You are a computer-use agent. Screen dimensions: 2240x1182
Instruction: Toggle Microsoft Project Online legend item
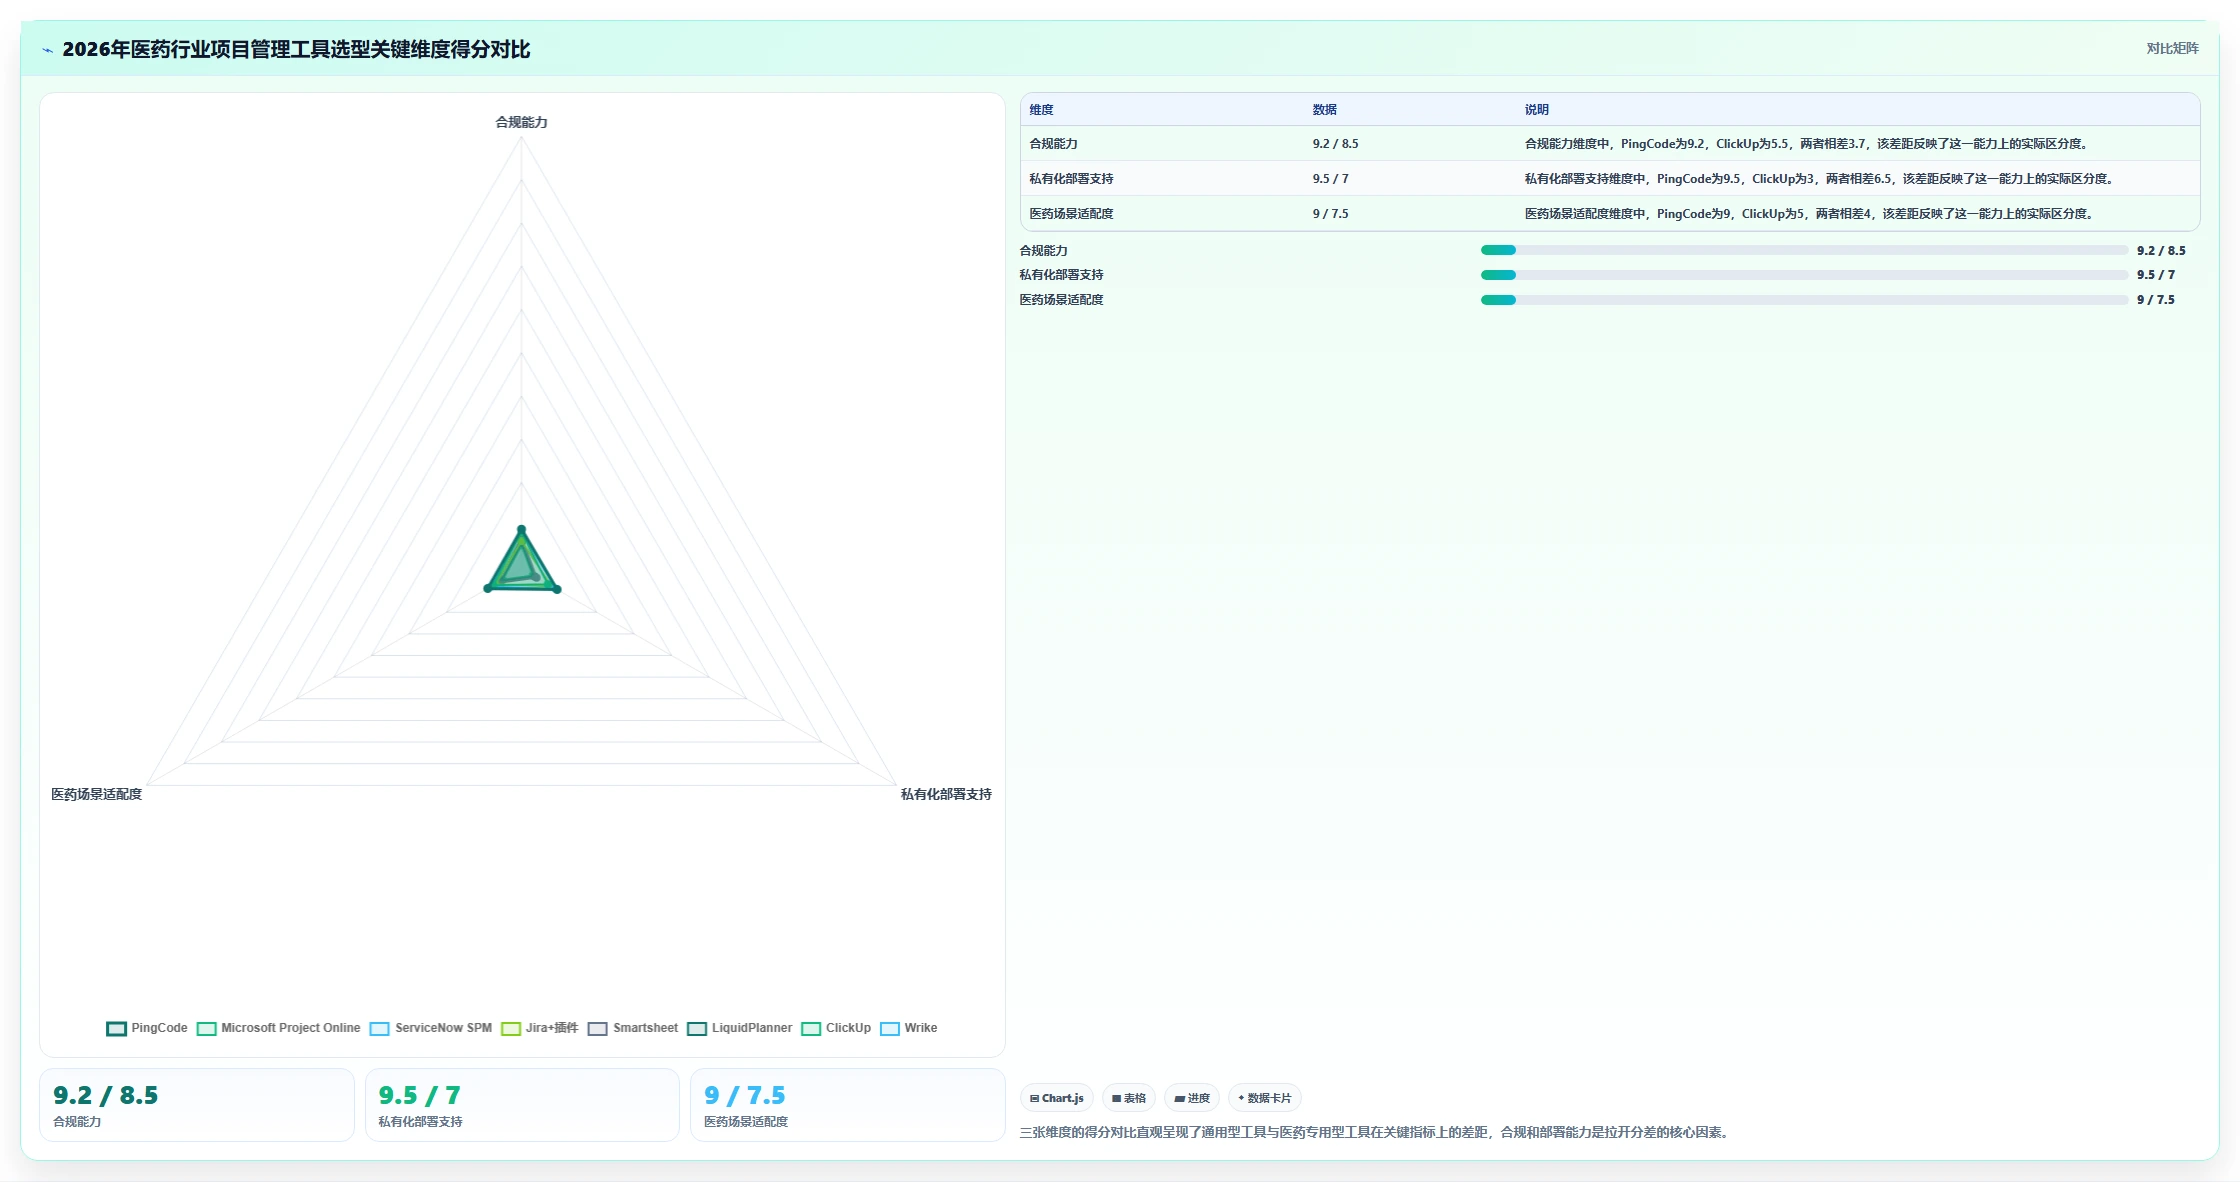click(279, 1028)
